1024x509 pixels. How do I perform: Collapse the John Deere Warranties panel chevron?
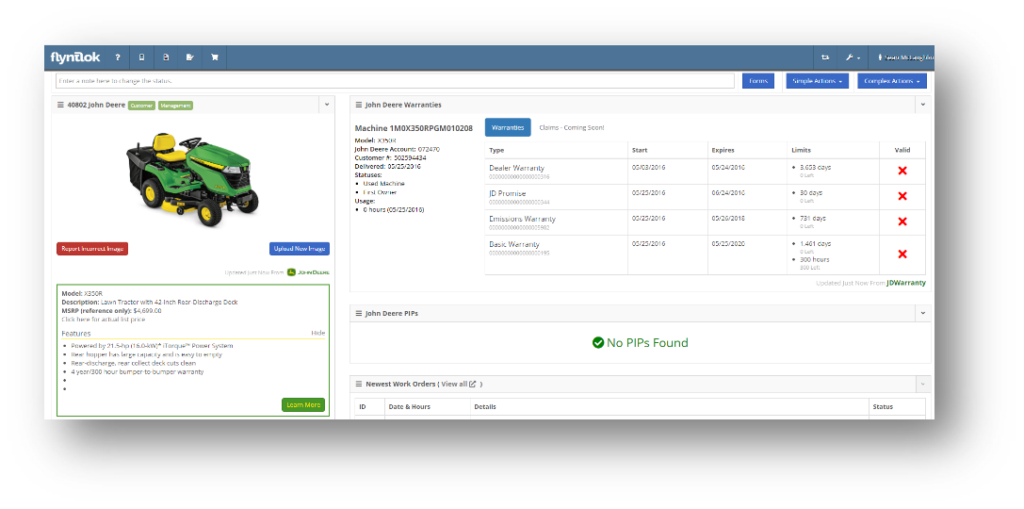(x=923, y=105)
